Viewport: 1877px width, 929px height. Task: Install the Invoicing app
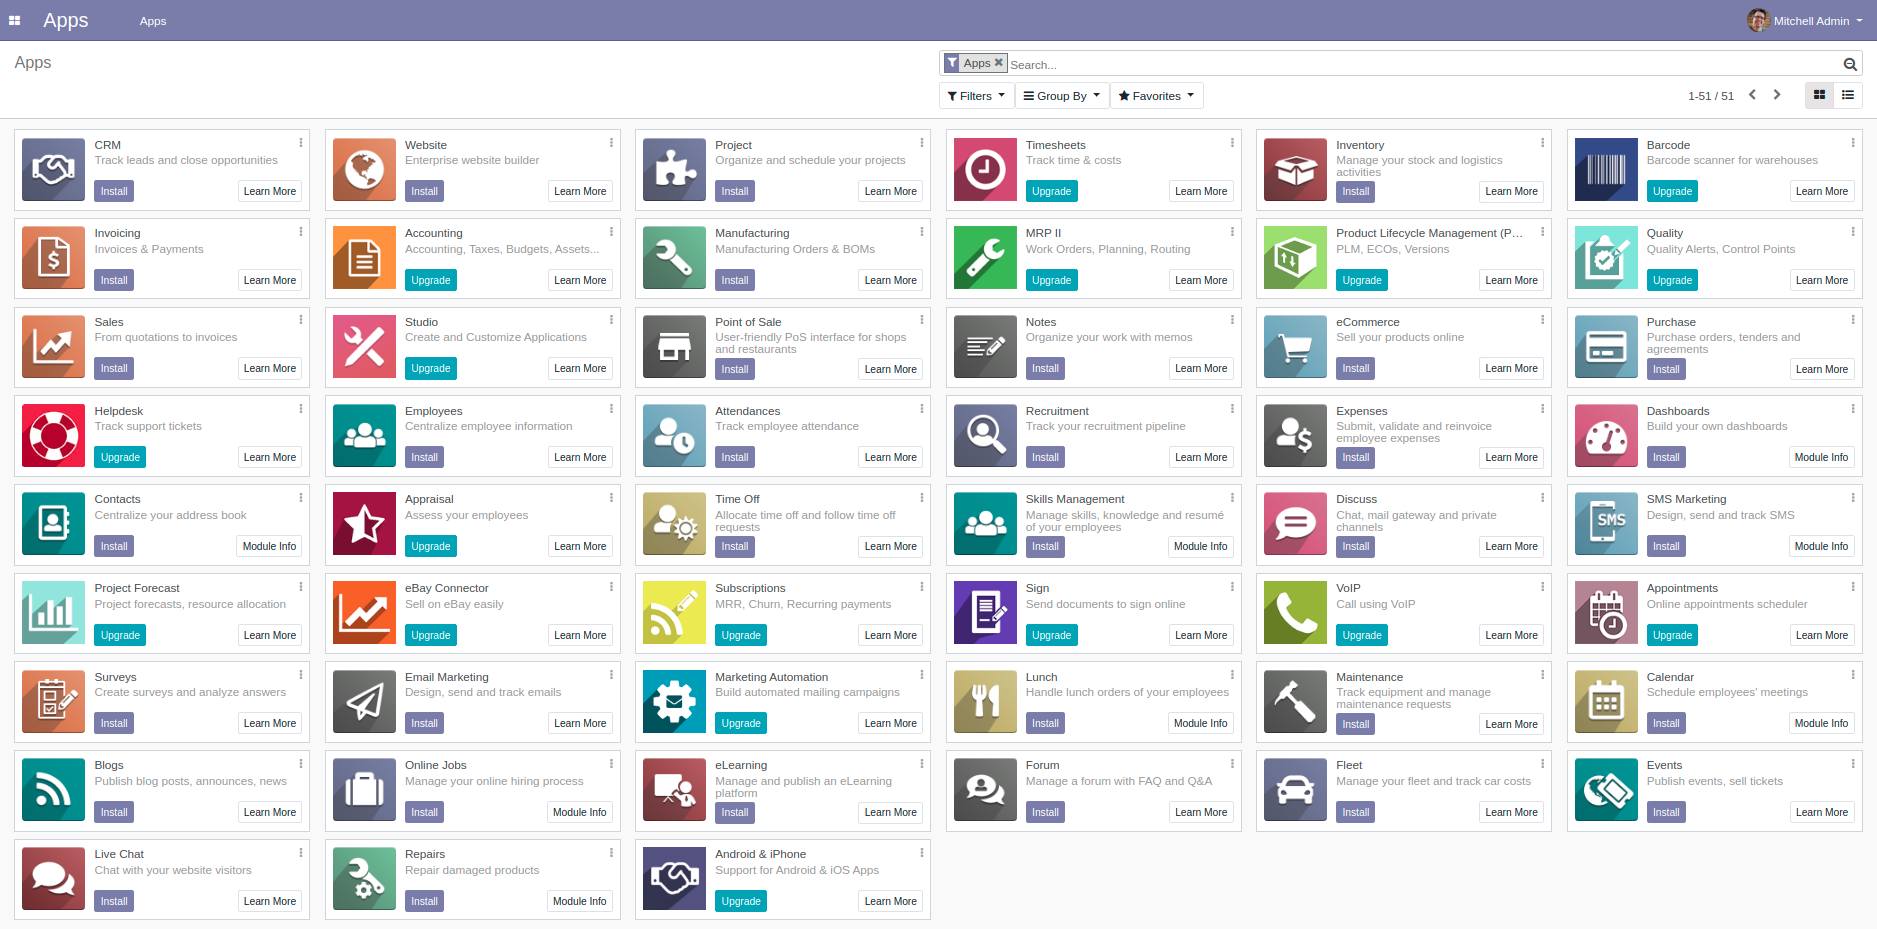[113, 280]
